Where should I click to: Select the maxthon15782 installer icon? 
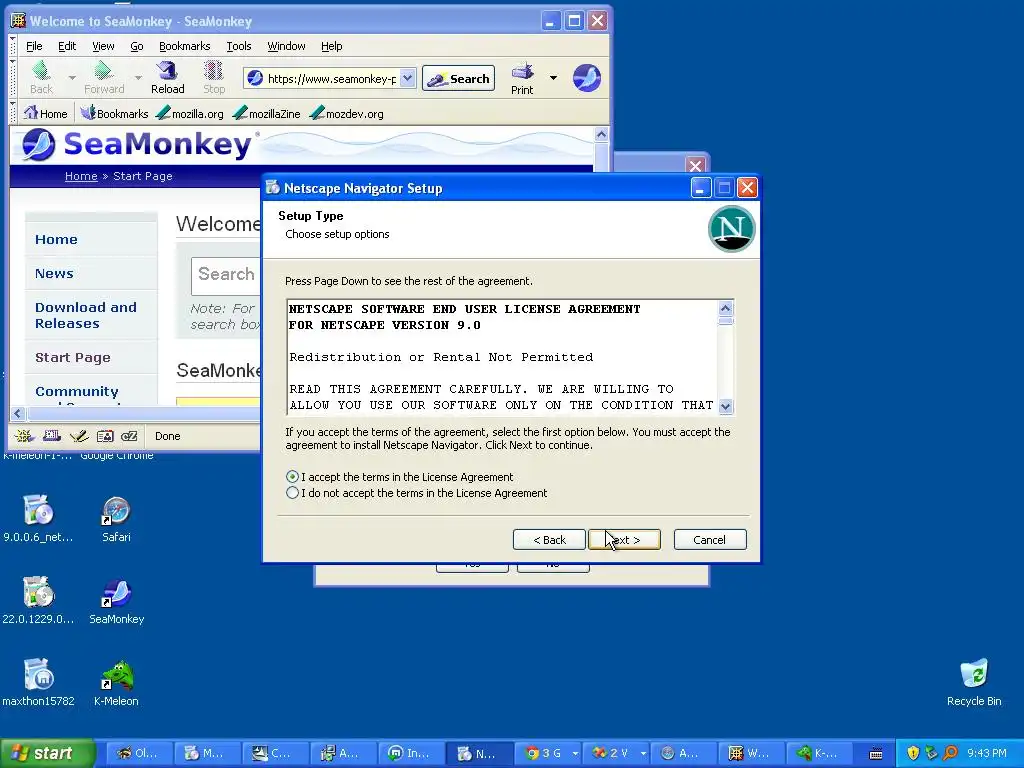[39, 684]
